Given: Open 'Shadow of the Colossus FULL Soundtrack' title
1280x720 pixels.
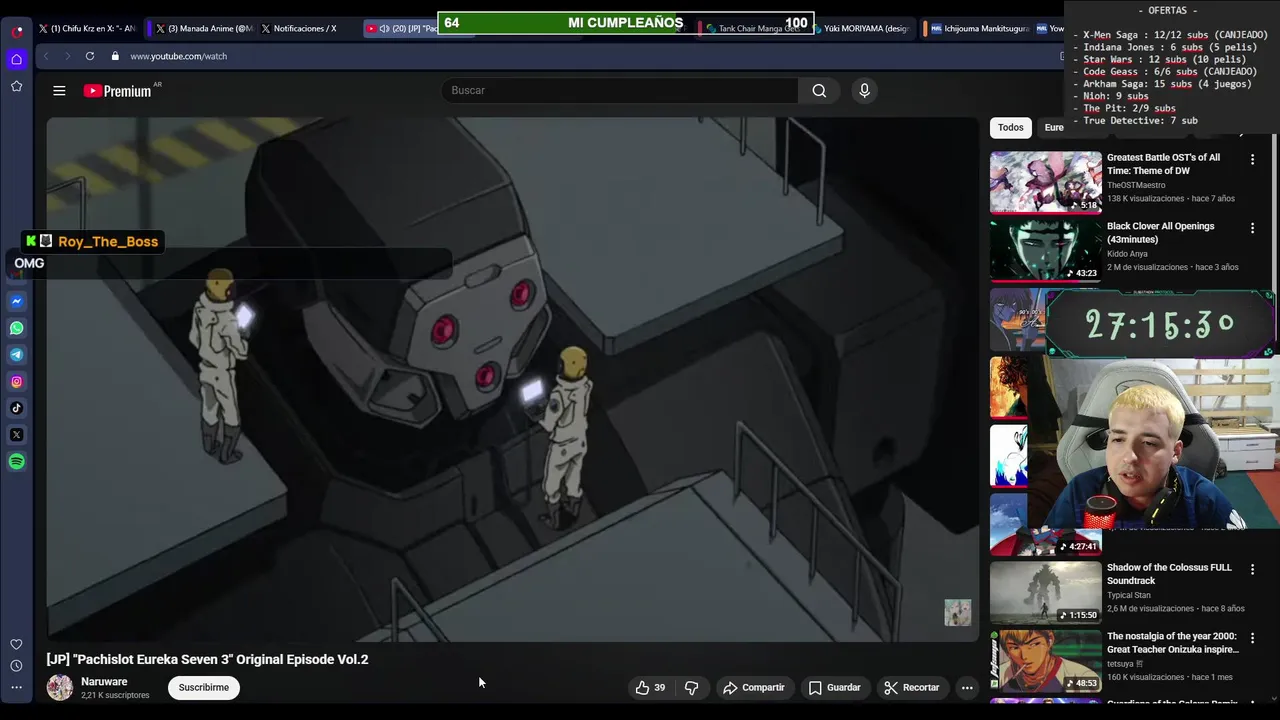Looking at the screenshot, I should coord(1169,574).
